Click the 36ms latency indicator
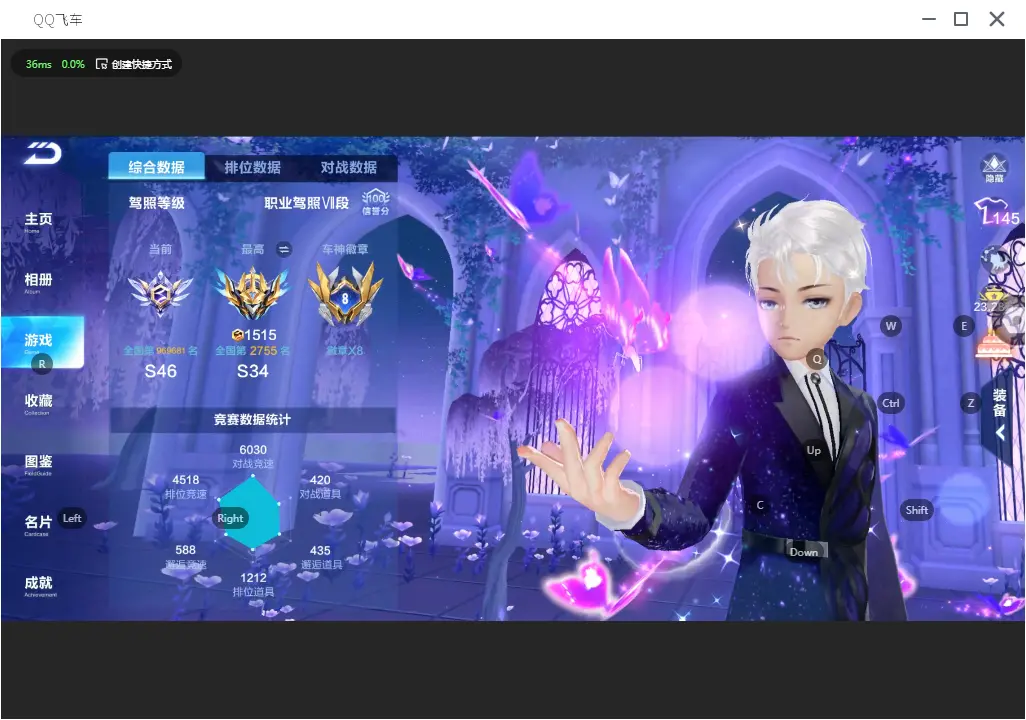This screenshot has width=1026, height=720. [x=39, y=64]
